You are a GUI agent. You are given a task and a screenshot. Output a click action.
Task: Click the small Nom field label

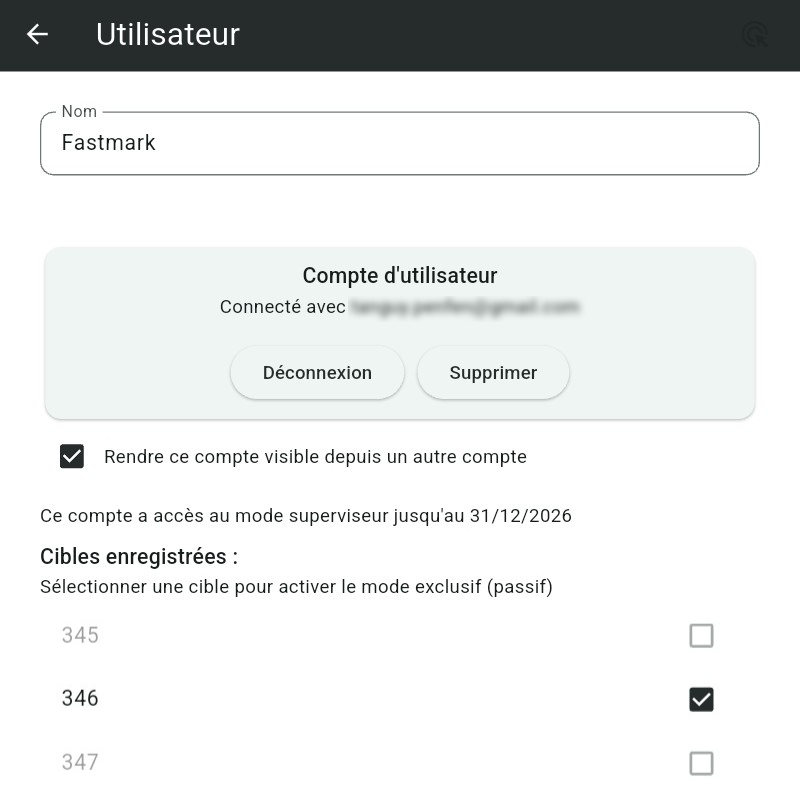(79, 112)
